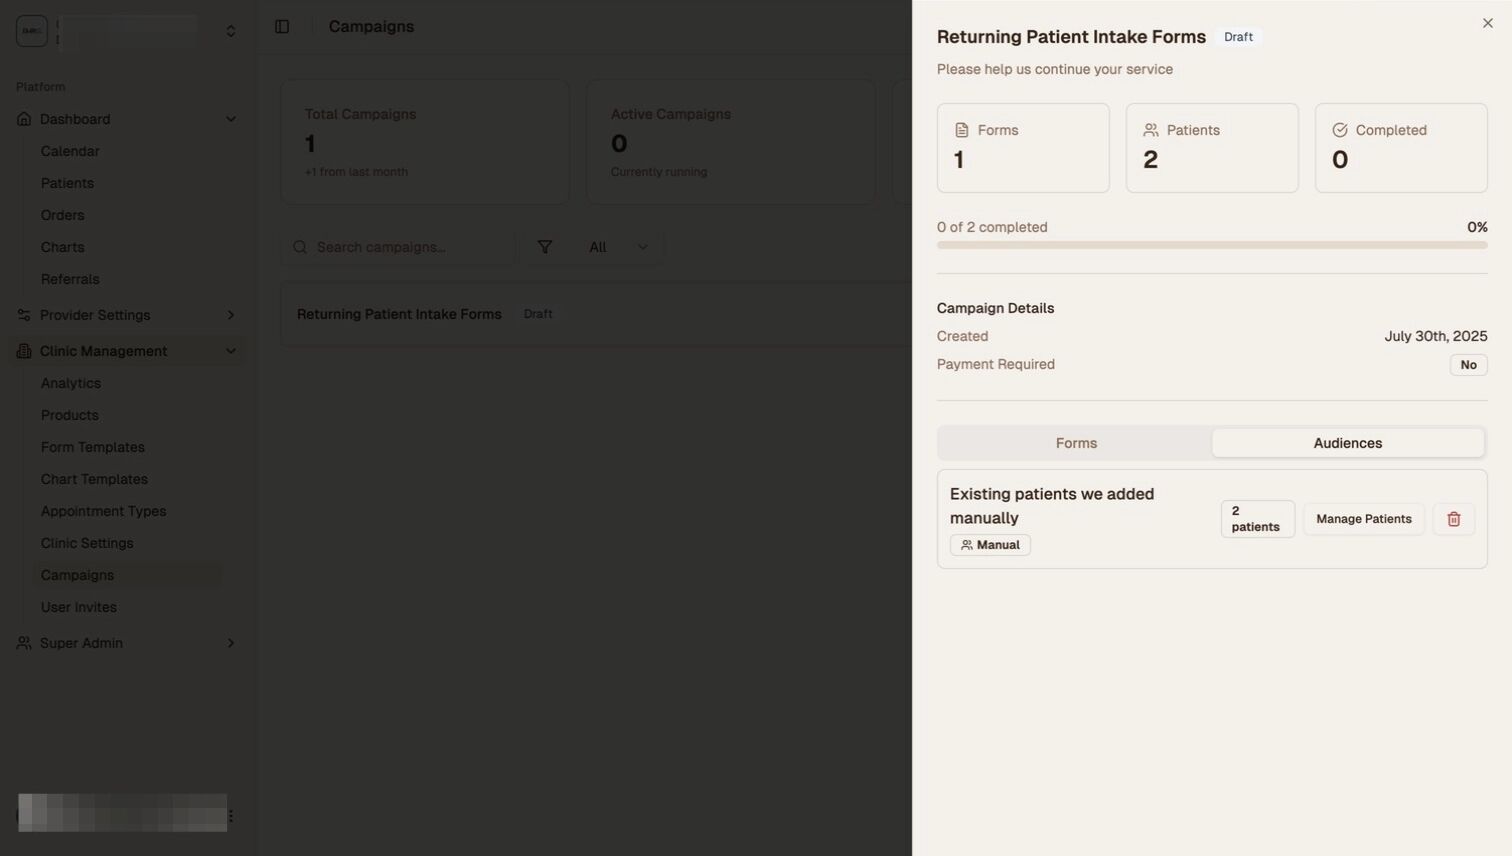Click the Manage Patients button
Screen dimensions: 1512x856
tap(1363, 519)
